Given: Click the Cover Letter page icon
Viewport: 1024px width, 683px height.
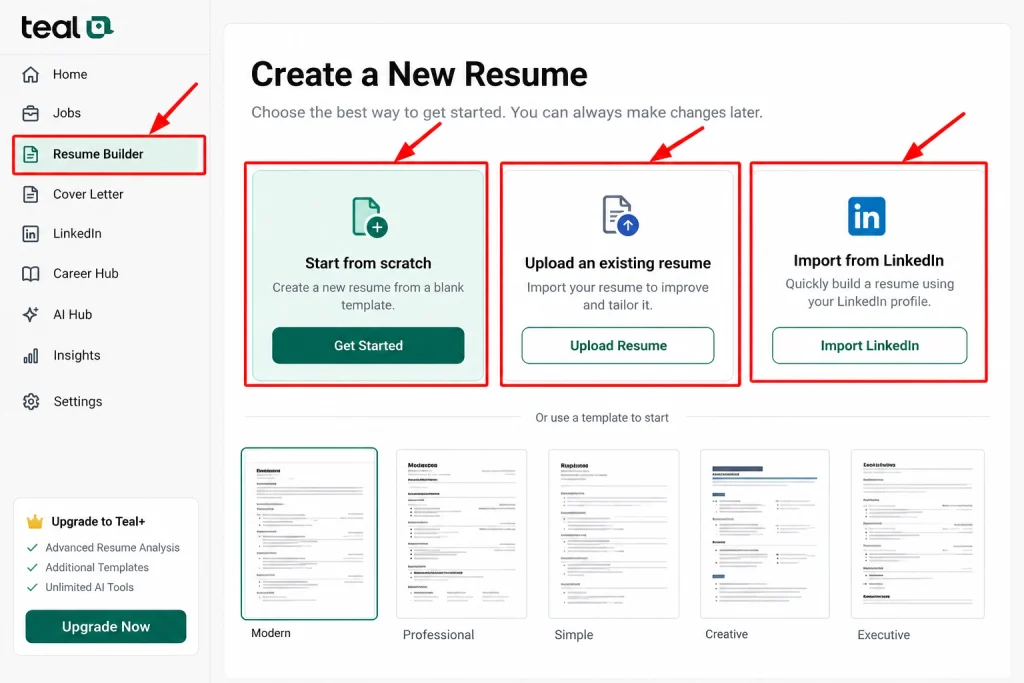Looking at the screenshot, I should 31,195.
